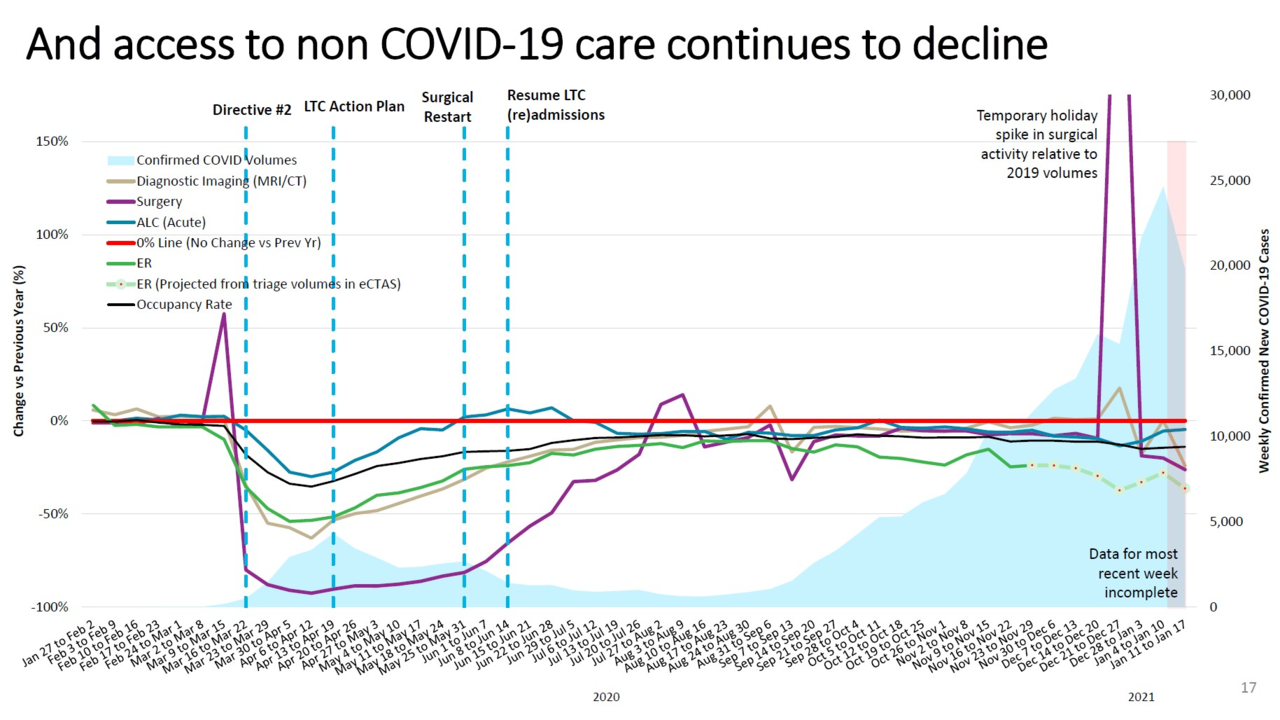Select the Surgical Restart marker label

(x=447, y=107)
